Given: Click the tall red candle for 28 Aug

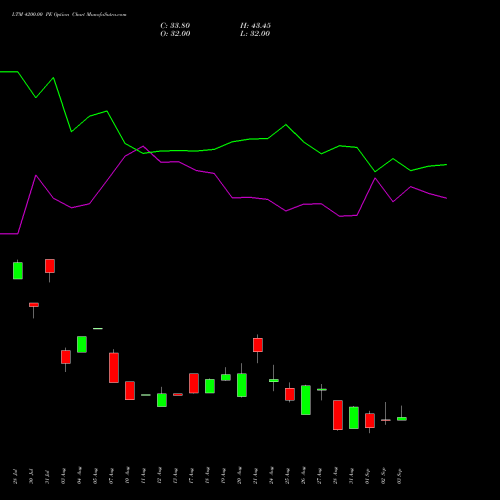Looking at the screenshot, I should pos(338,415).
